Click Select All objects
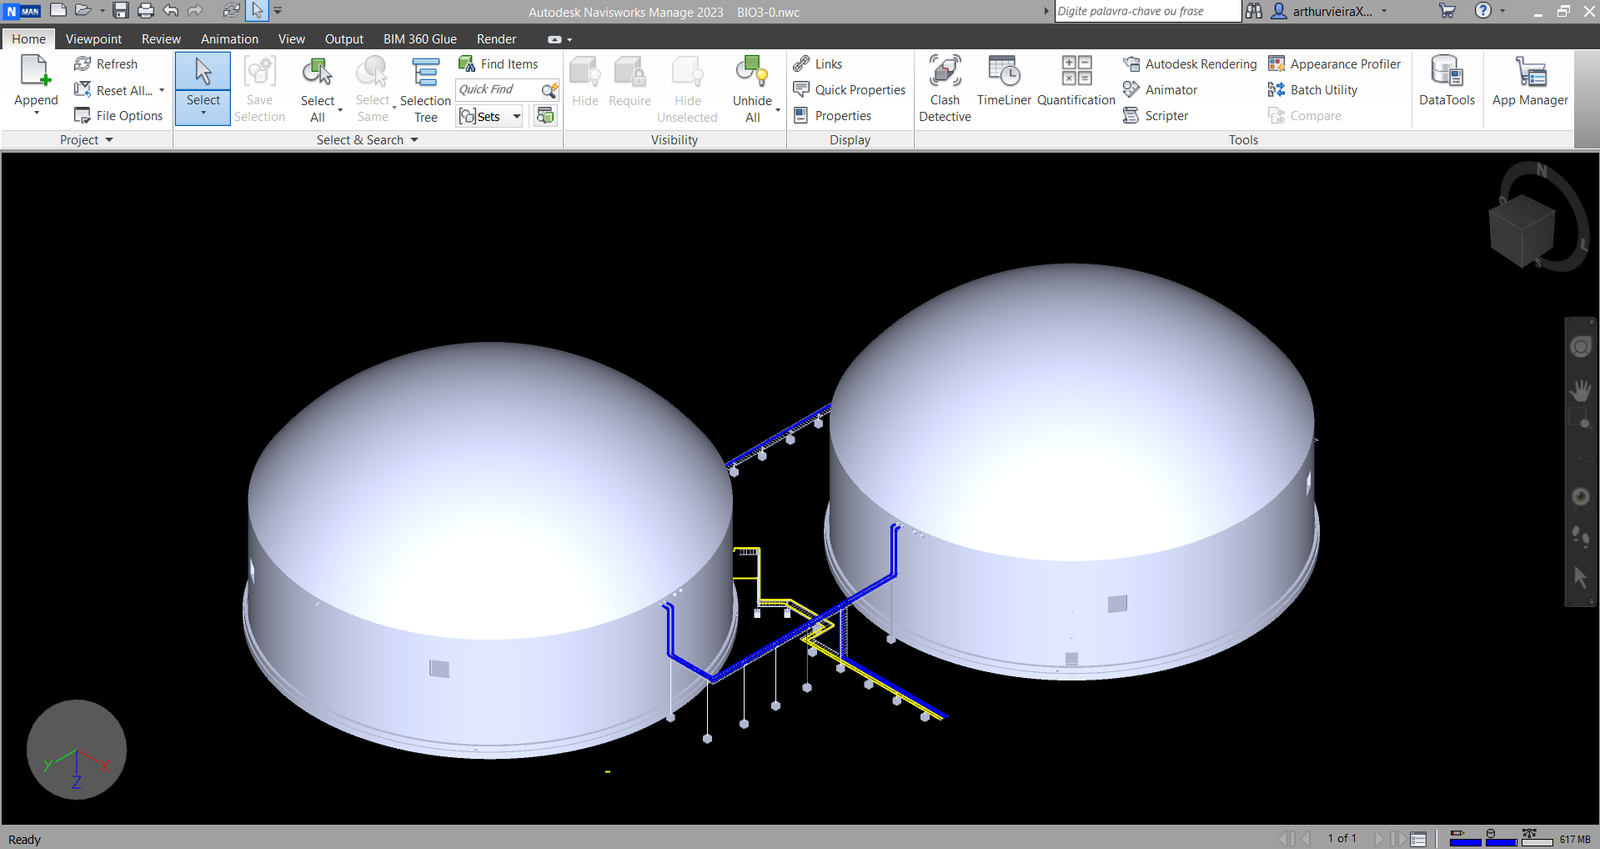This screenshot has width=1600, height=849. 317,89
